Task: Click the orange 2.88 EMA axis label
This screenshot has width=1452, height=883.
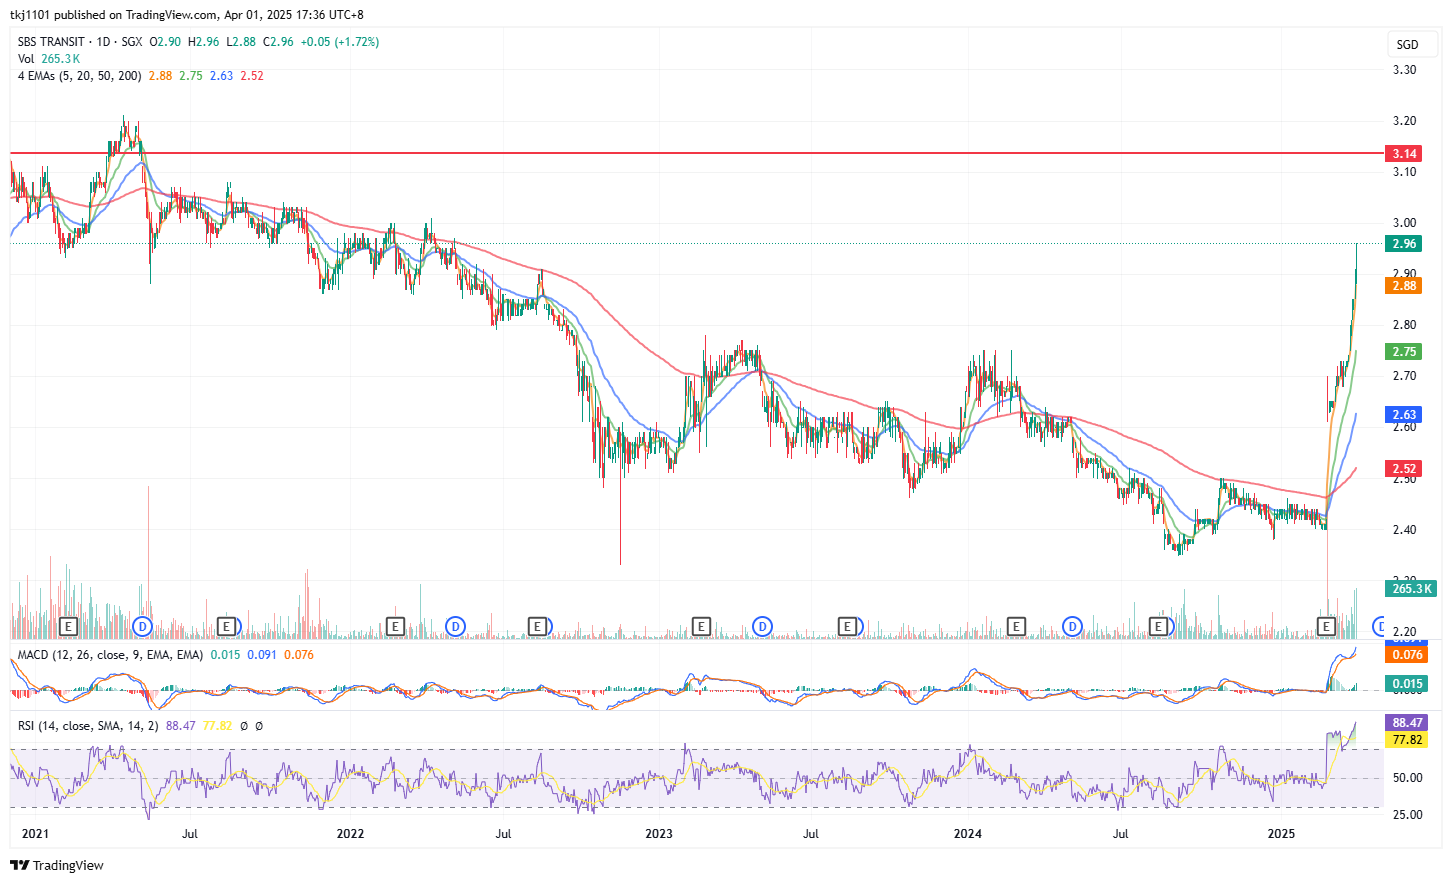Action: [x=1404, y=286]
